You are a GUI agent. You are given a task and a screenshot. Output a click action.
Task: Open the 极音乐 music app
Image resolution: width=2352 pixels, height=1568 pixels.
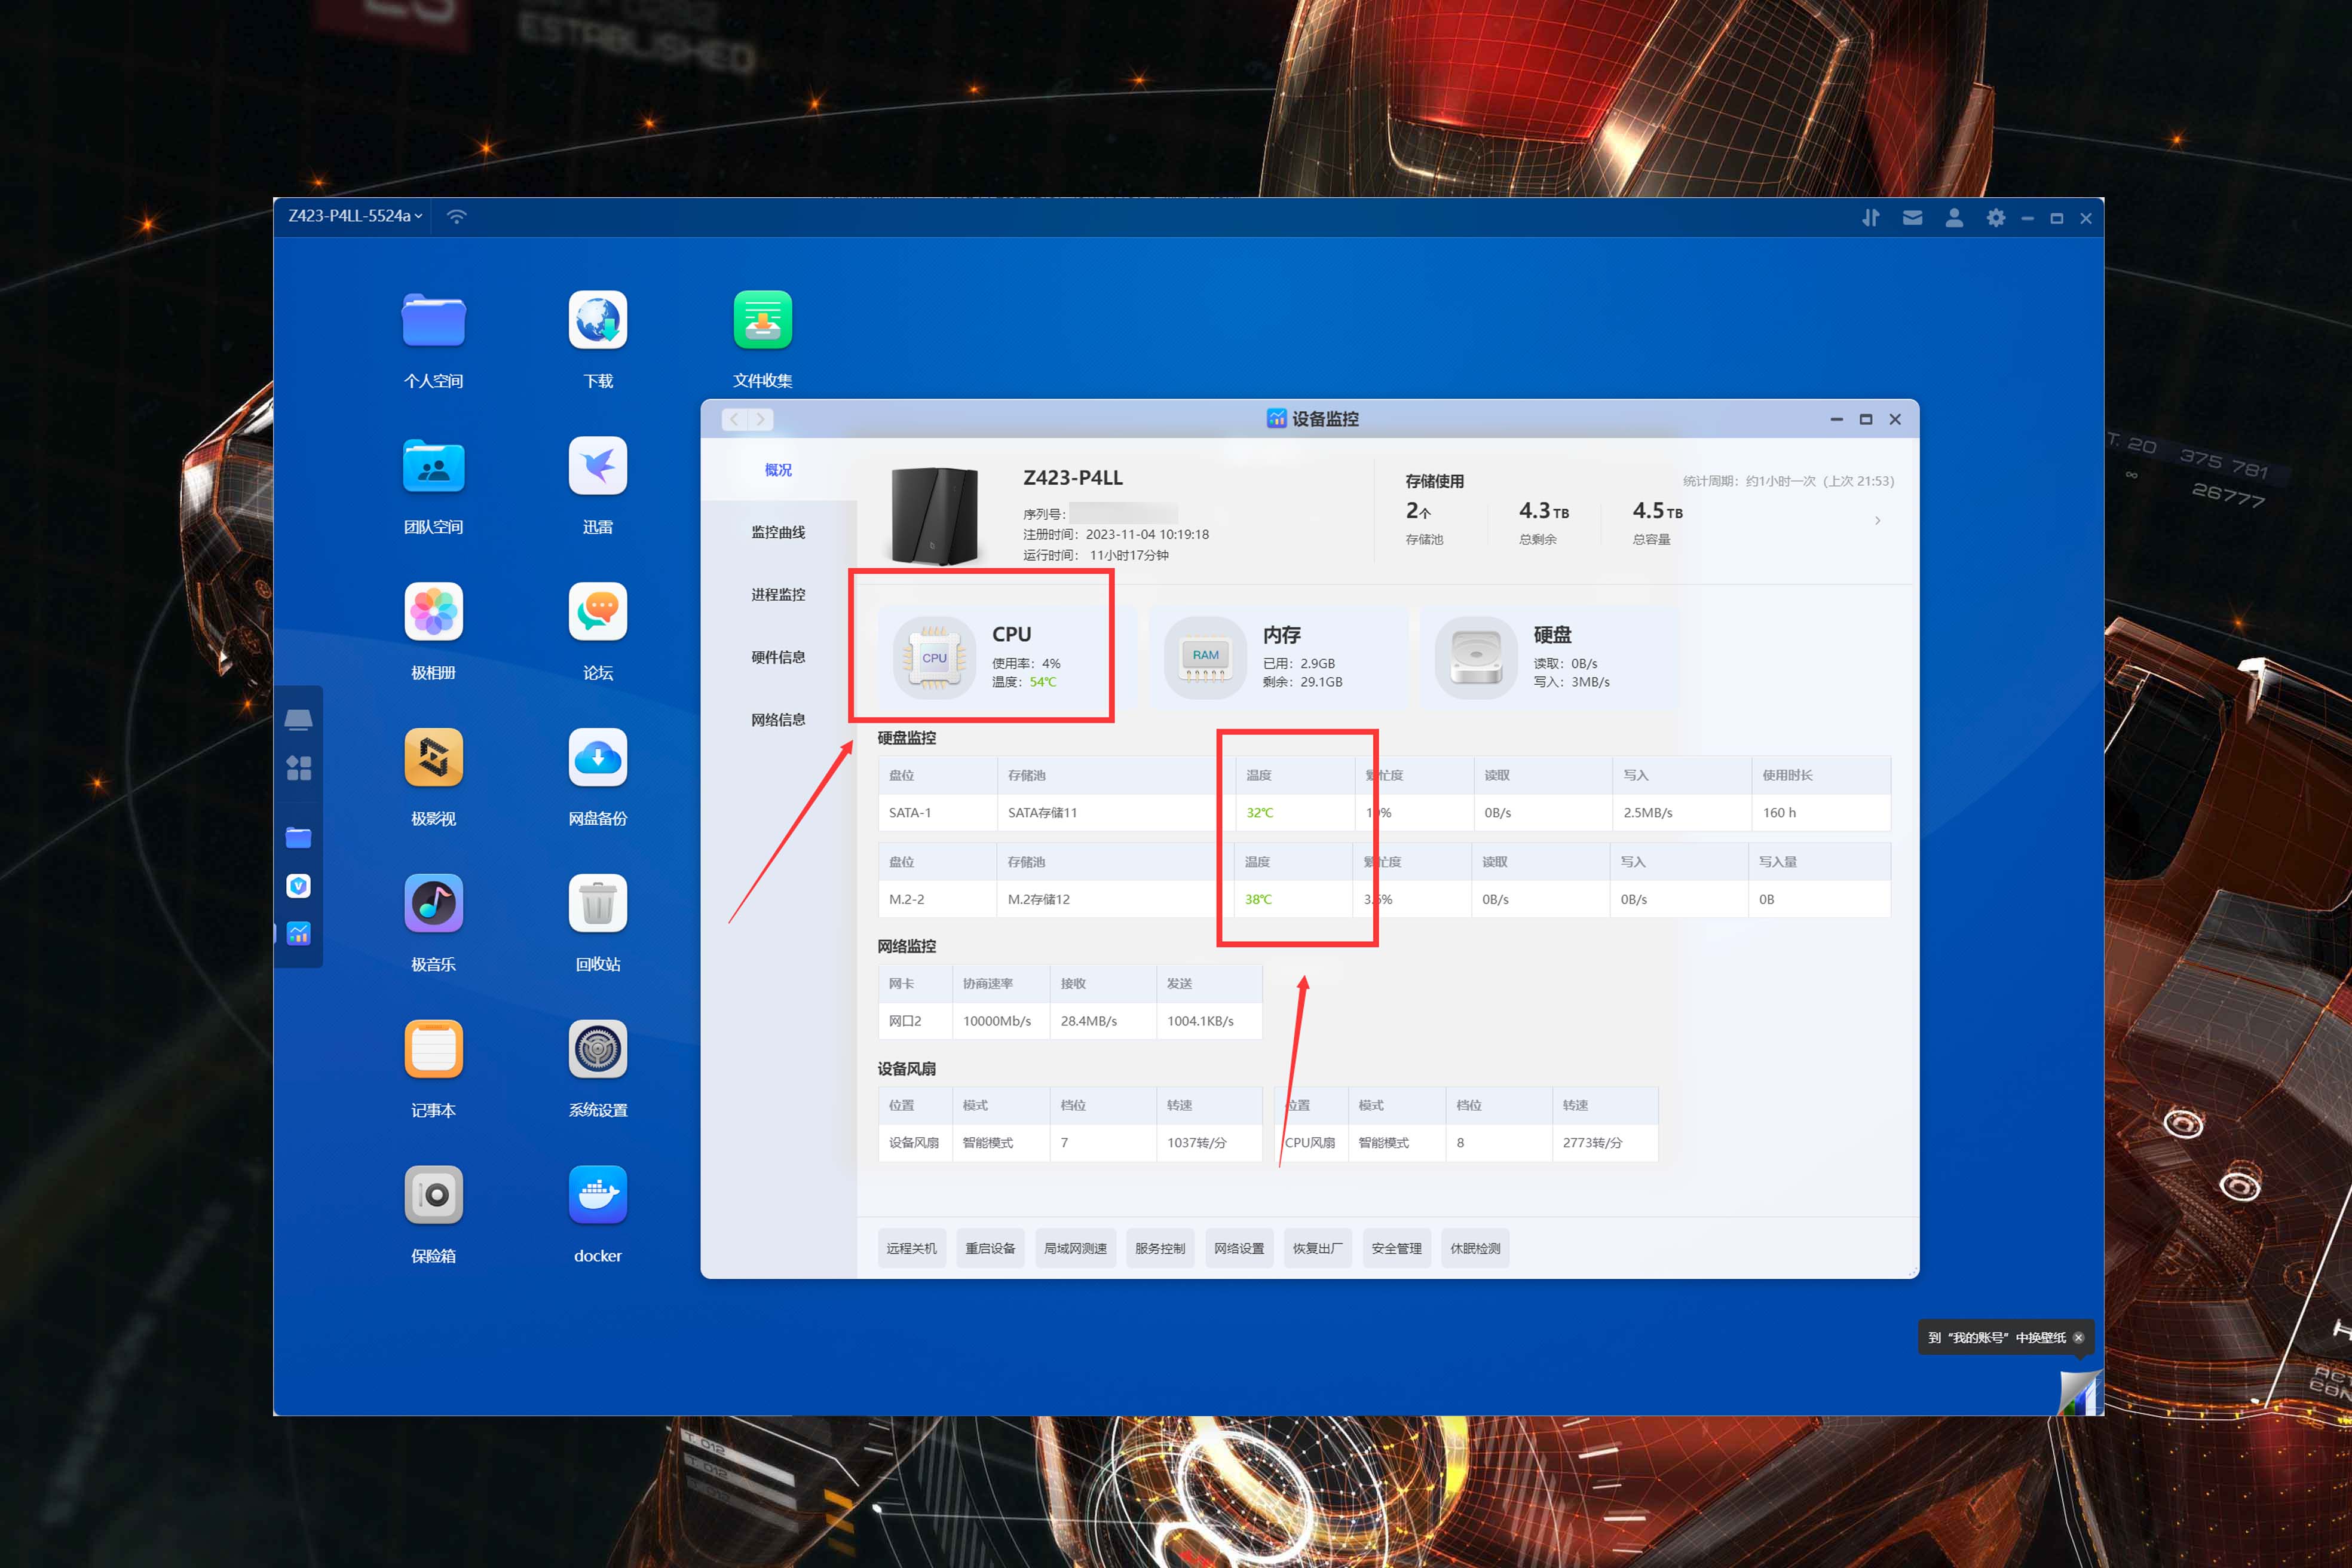[433, 903]
